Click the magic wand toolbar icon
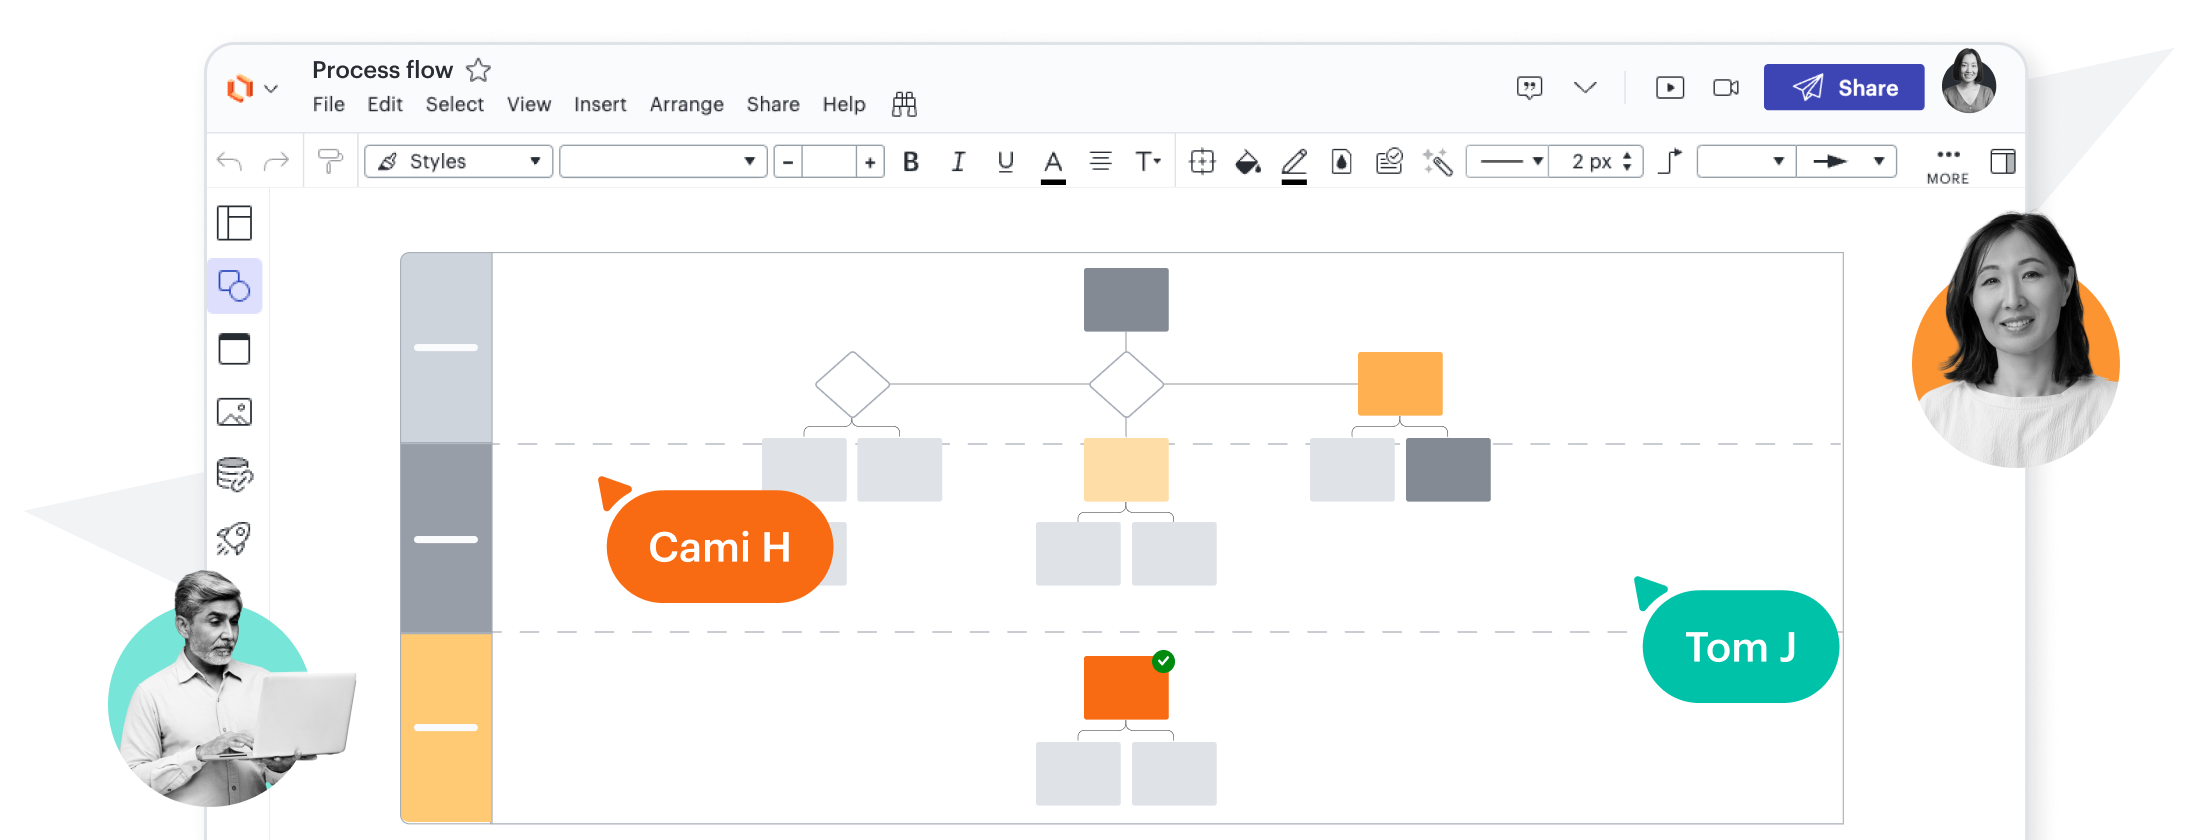Viewport: 2200px width, 840px height. click(x=1437, y=162)
